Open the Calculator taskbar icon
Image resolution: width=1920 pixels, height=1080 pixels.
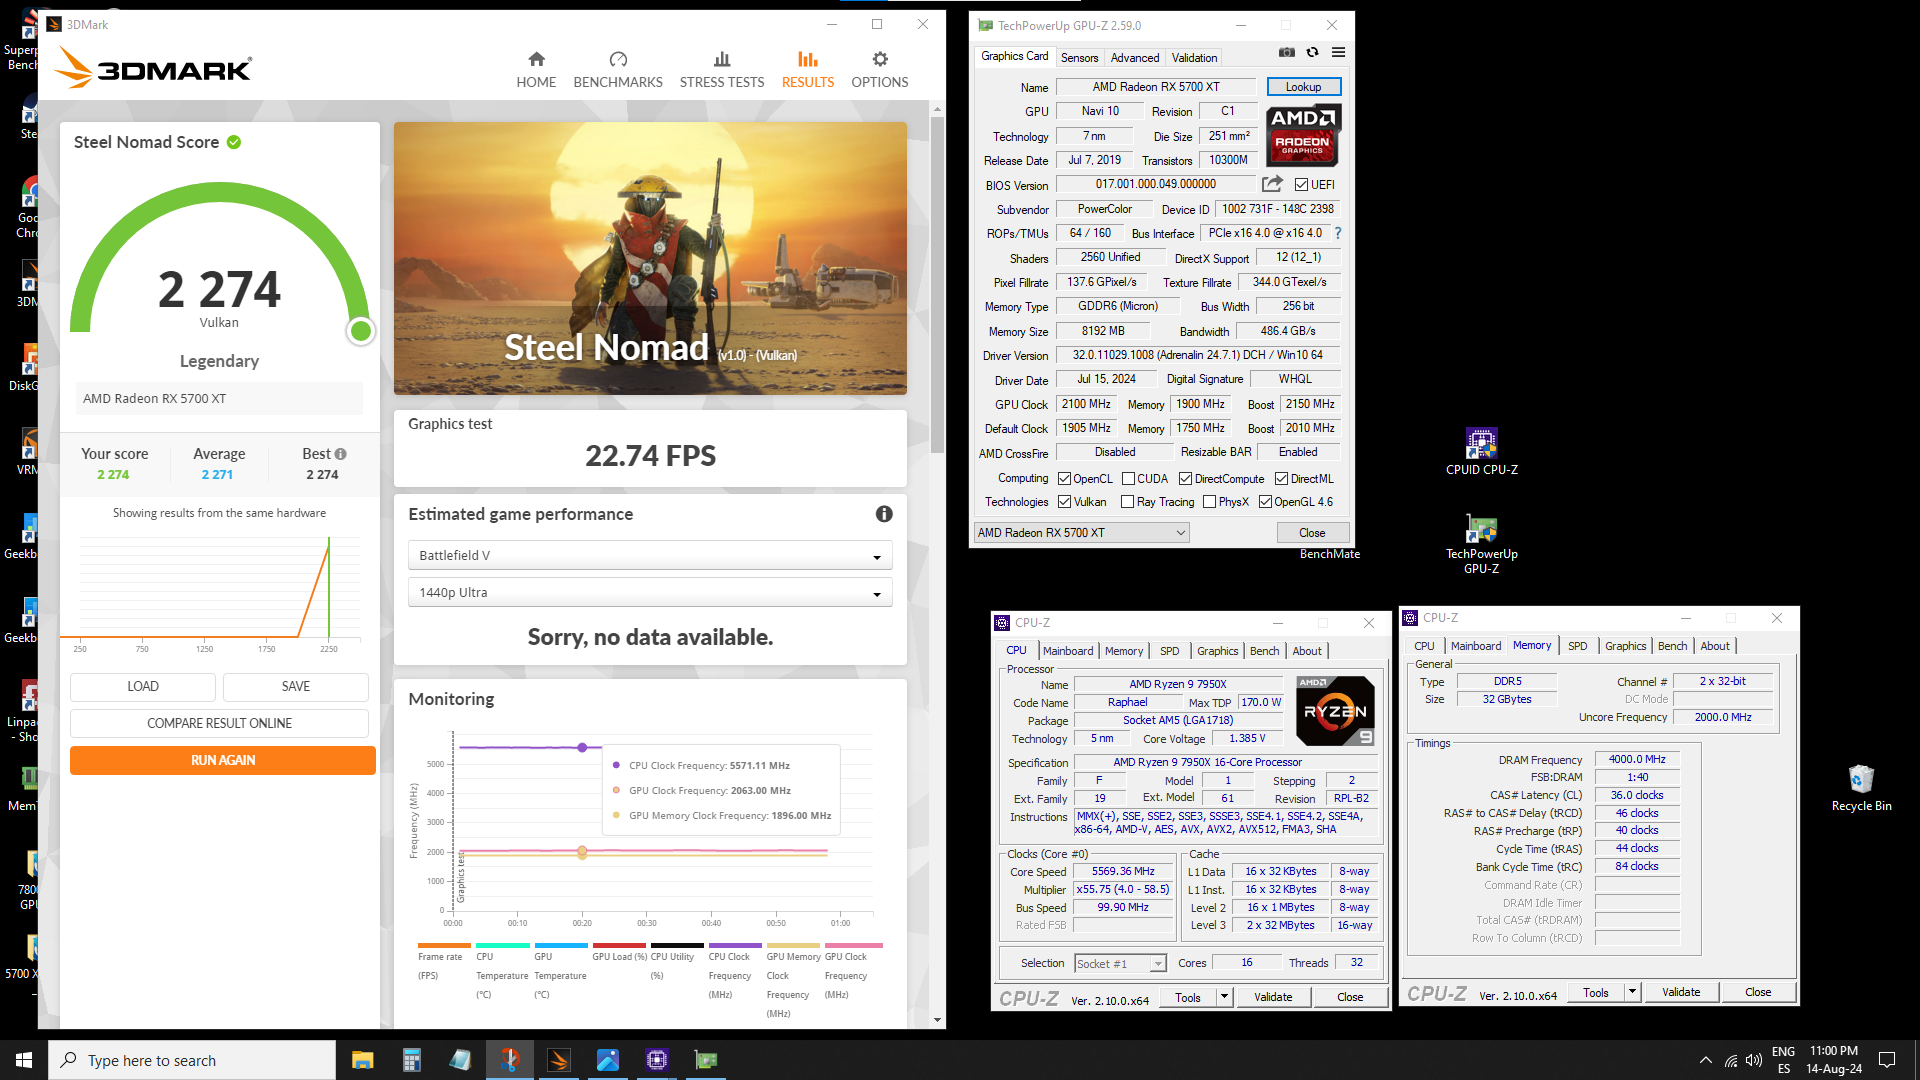(411, 1060)
